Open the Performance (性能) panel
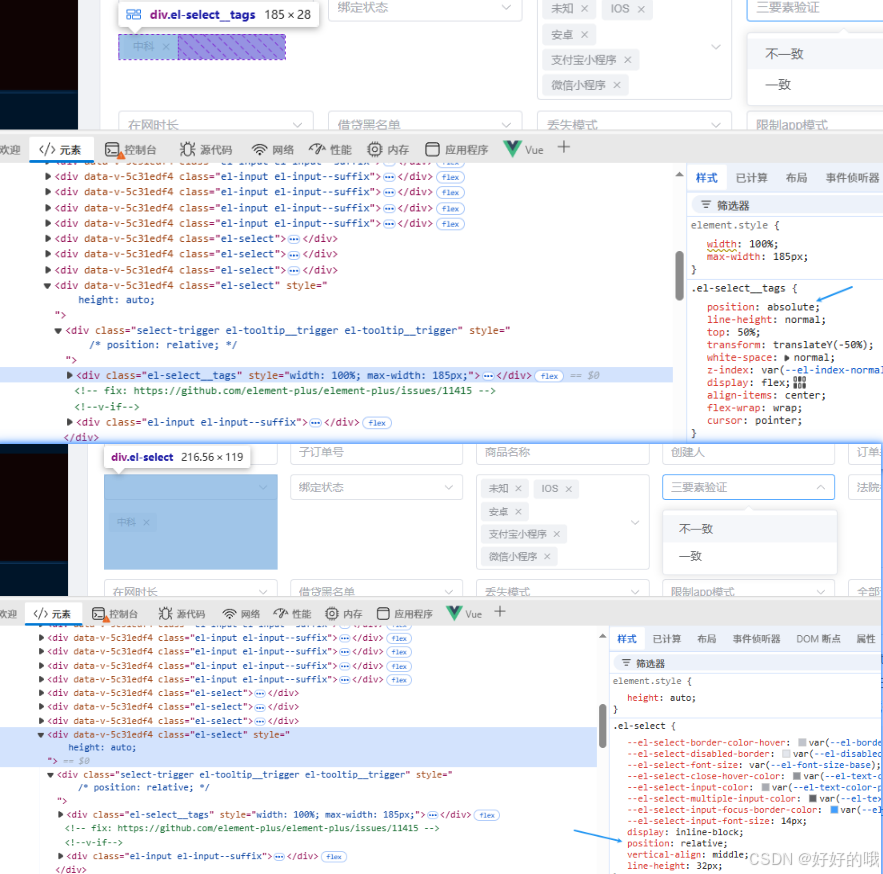 pos(330,150)
